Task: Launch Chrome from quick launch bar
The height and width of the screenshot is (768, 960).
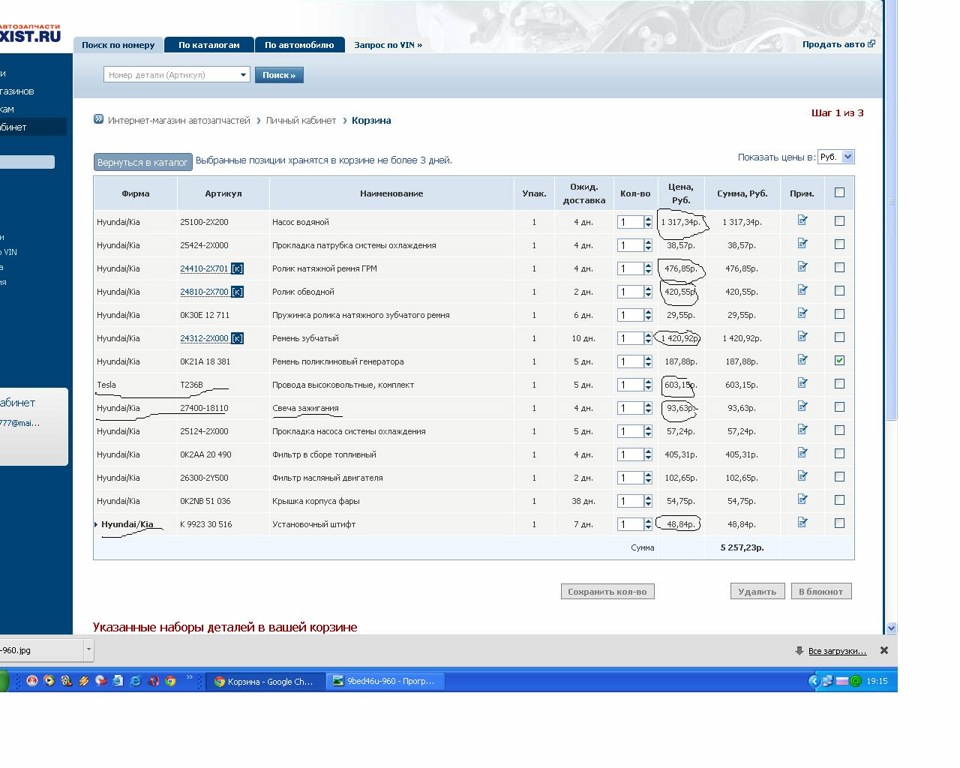Action: pyautogui.click(x=171, y=680)
